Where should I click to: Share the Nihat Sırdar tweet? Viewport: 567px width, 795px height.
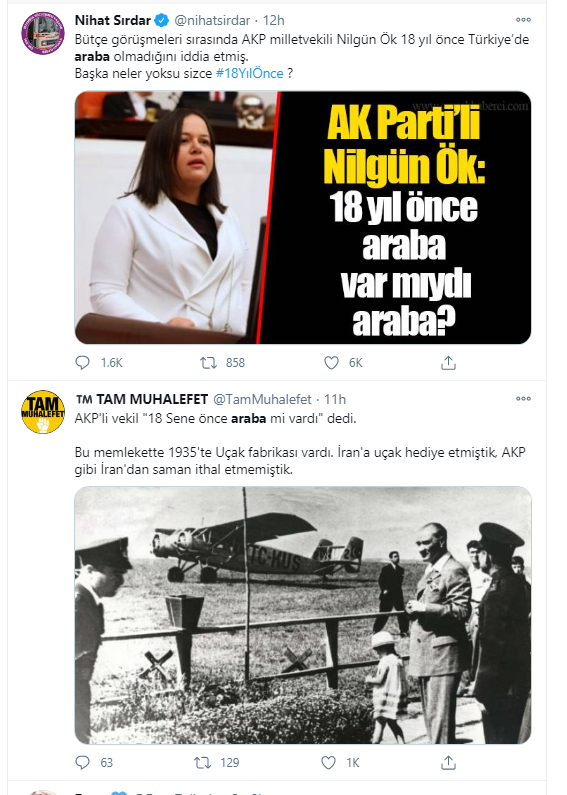click(x=448, y=363)
